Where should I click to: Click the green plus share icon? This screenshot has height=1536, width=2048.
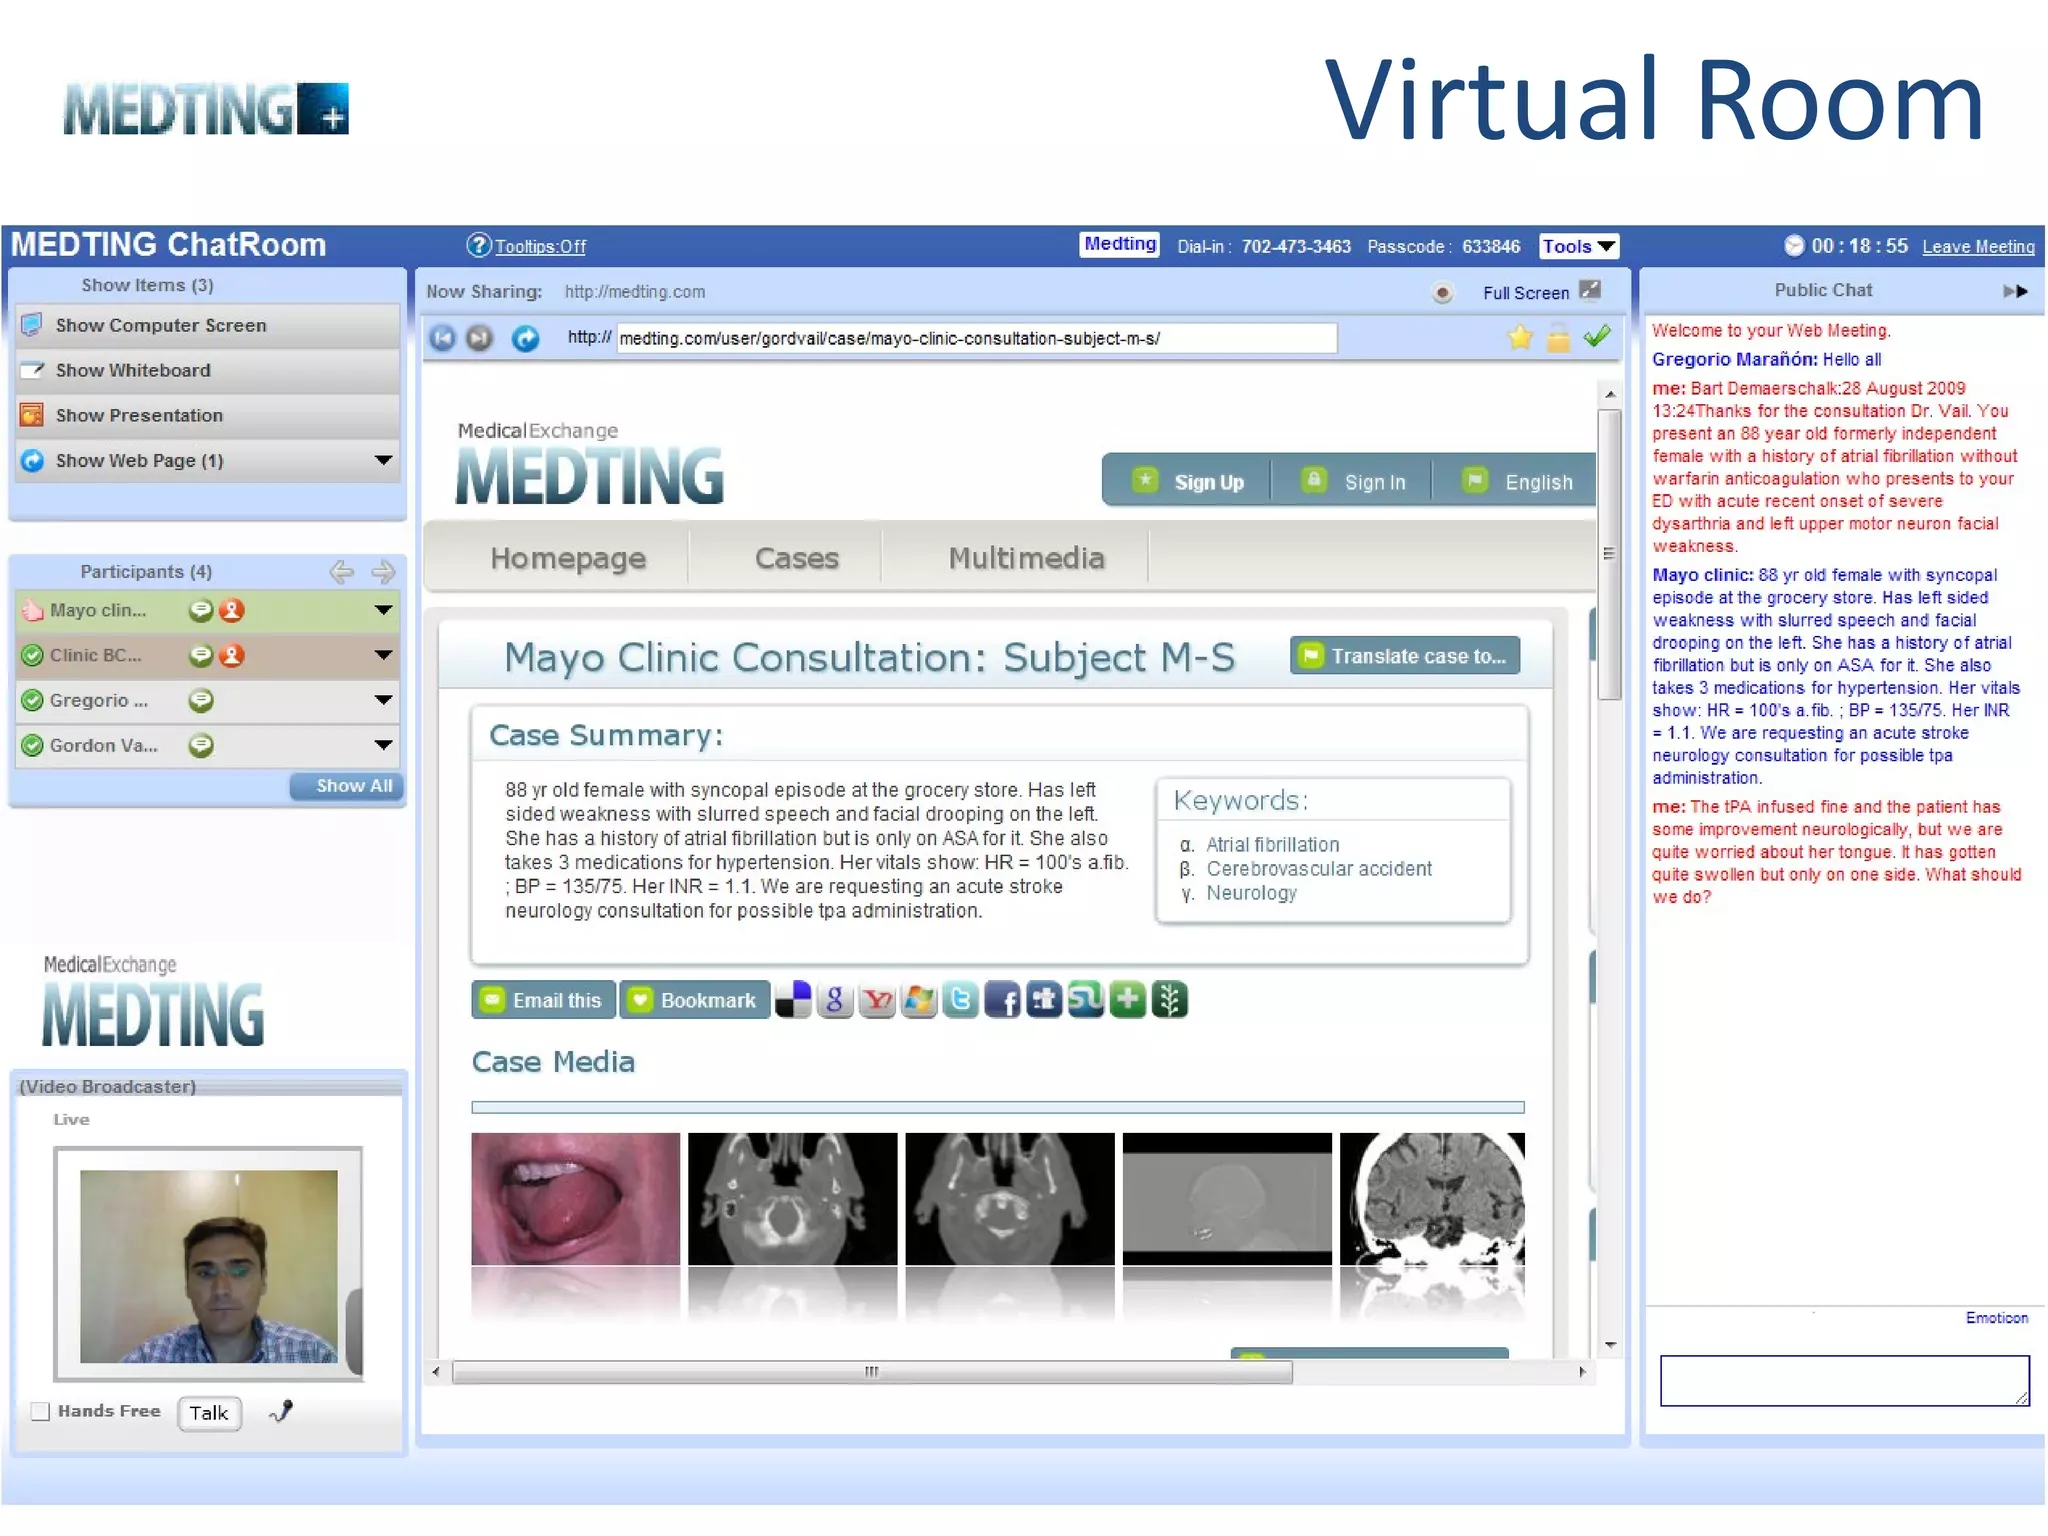[1128, 1000]
